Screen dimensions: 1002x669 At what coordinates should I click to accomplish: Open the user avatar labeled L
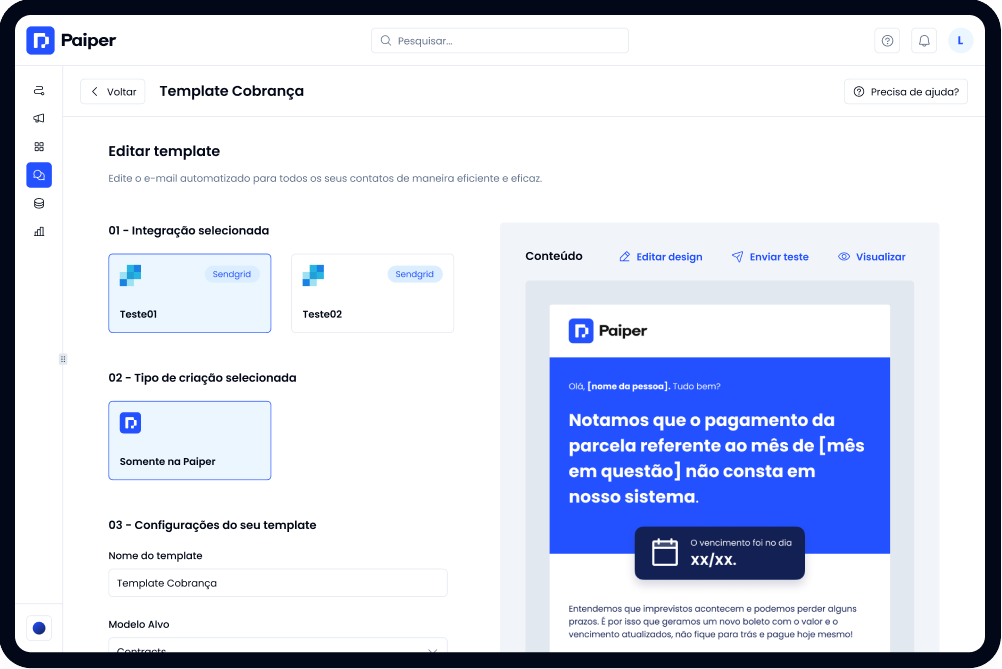click(960, 41)
